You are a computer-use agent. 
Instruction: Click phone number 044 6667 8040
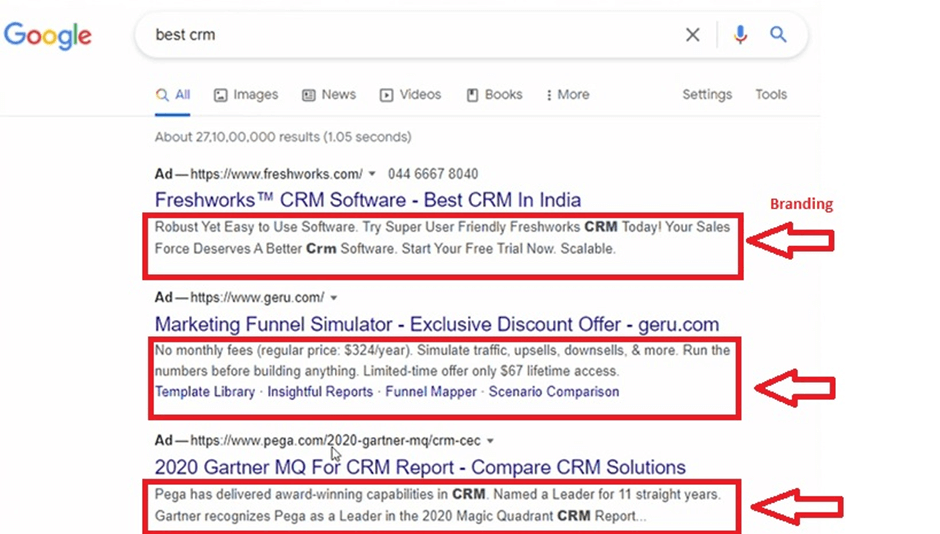coord(433,174)
